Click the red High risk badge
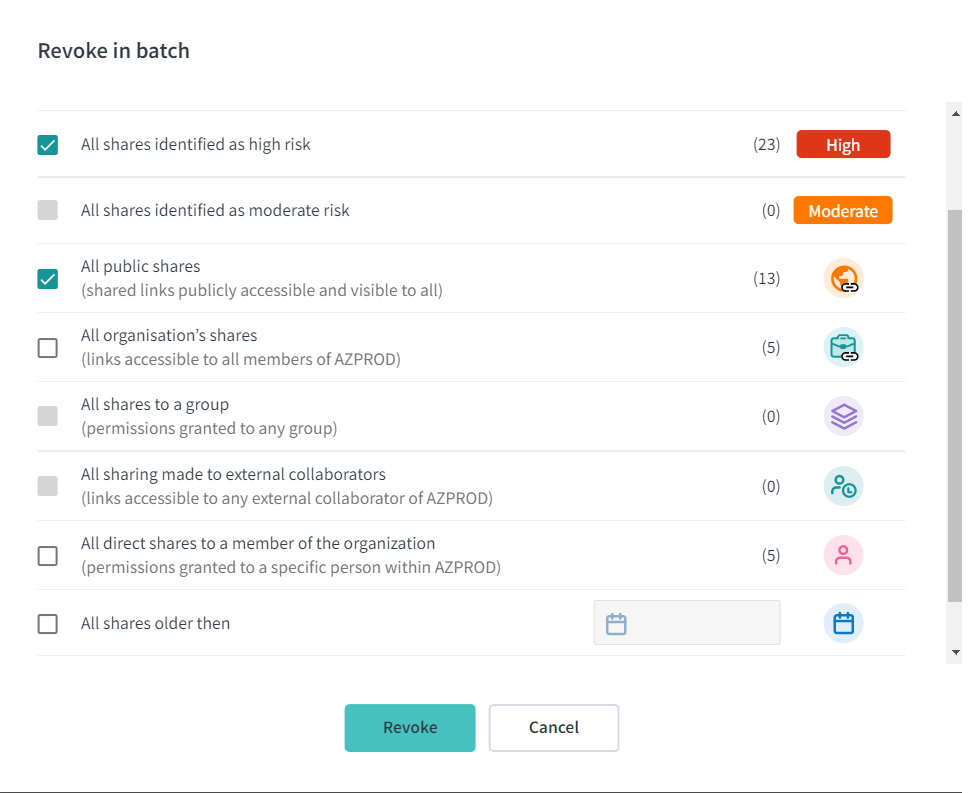This screenshot has height=793, width=968. click(x=843, y=144)
